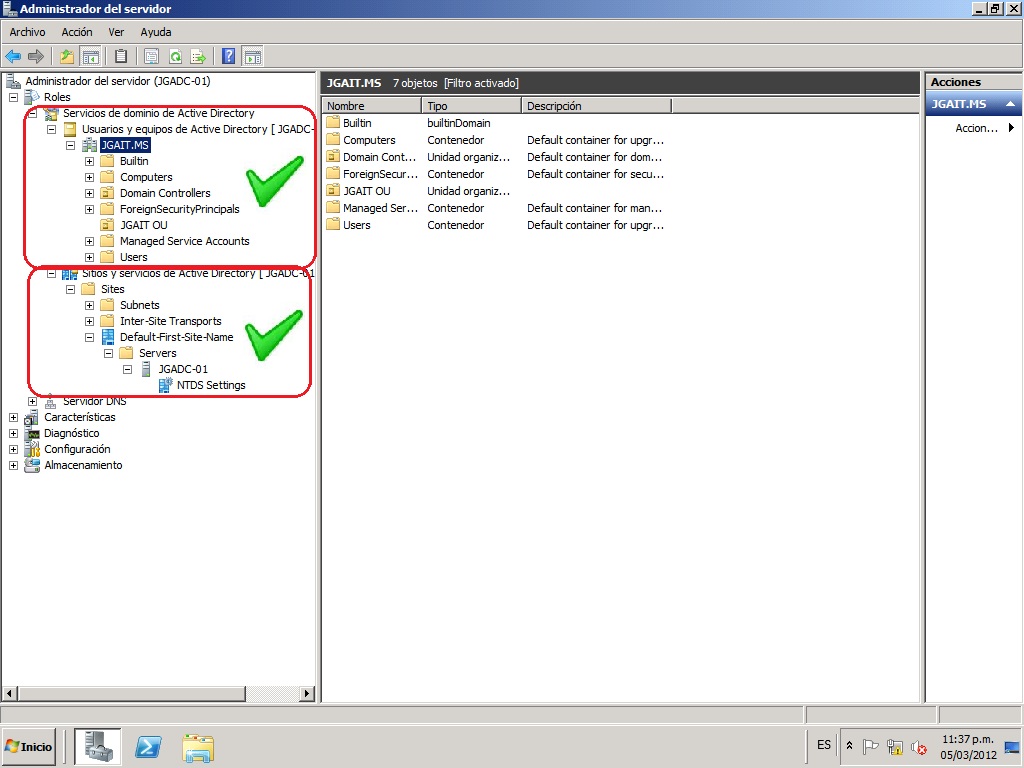Expand Inter-Site Transports node

click(89, 321)
